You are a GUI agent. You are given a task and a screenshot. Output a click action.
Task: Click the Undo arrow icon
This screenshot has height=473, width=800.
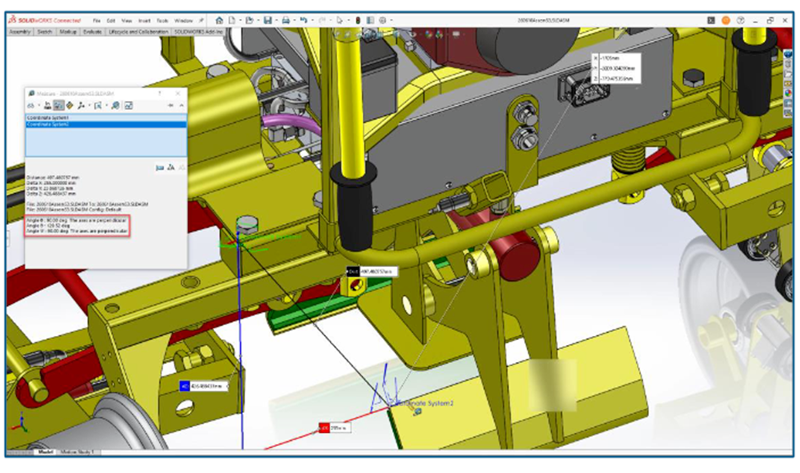coord(304,20)
